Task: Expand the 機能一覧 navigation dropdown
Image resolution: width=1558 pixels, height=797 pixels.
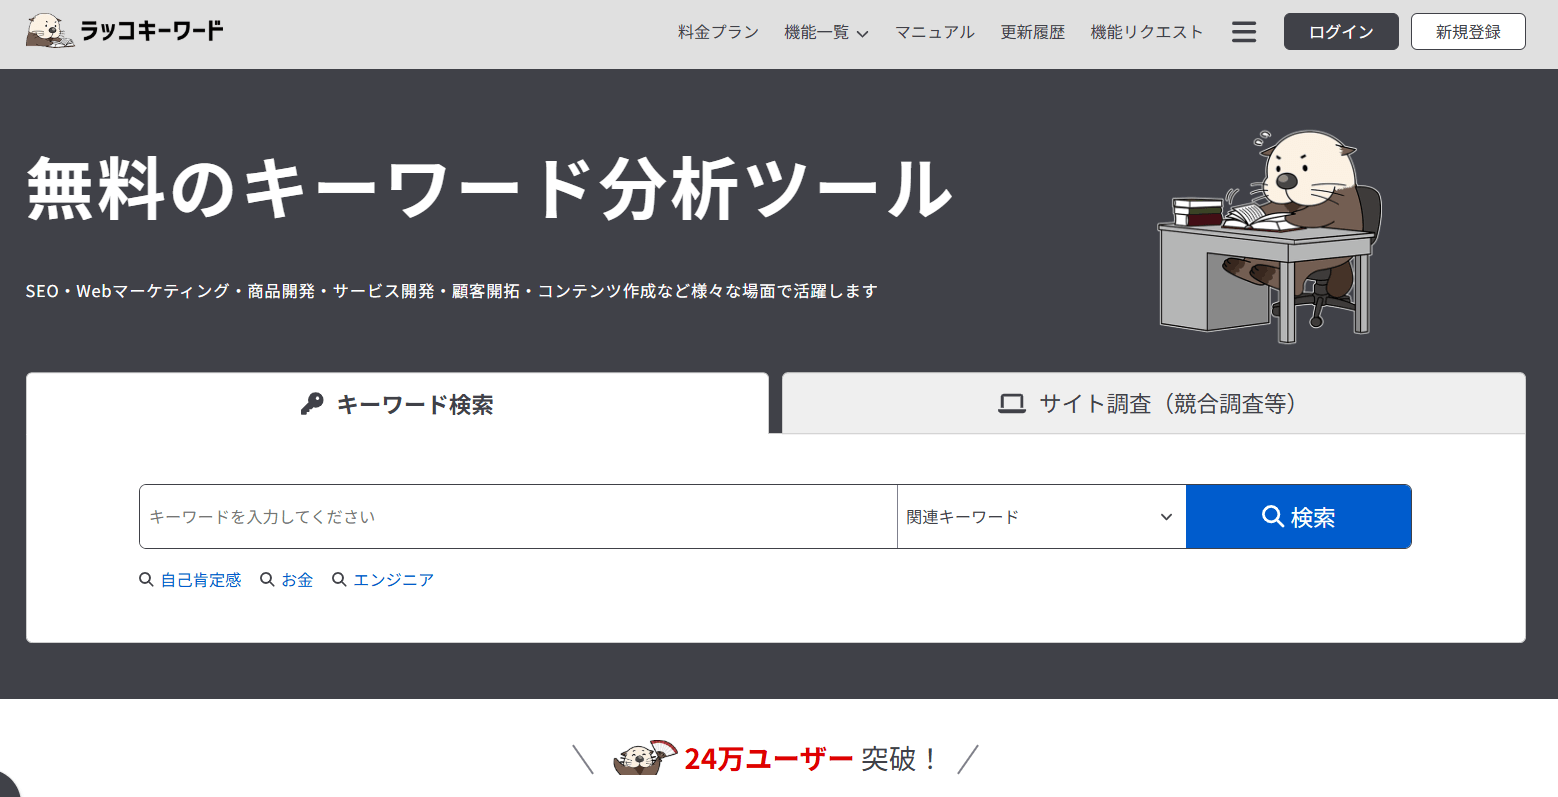Action: [x=826, y=31]
